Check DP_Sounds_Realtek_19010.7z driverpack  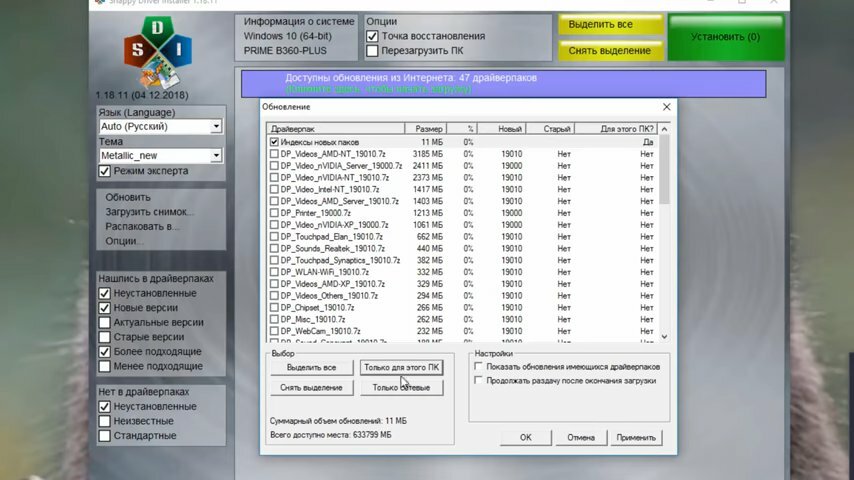tap(274, 248)
